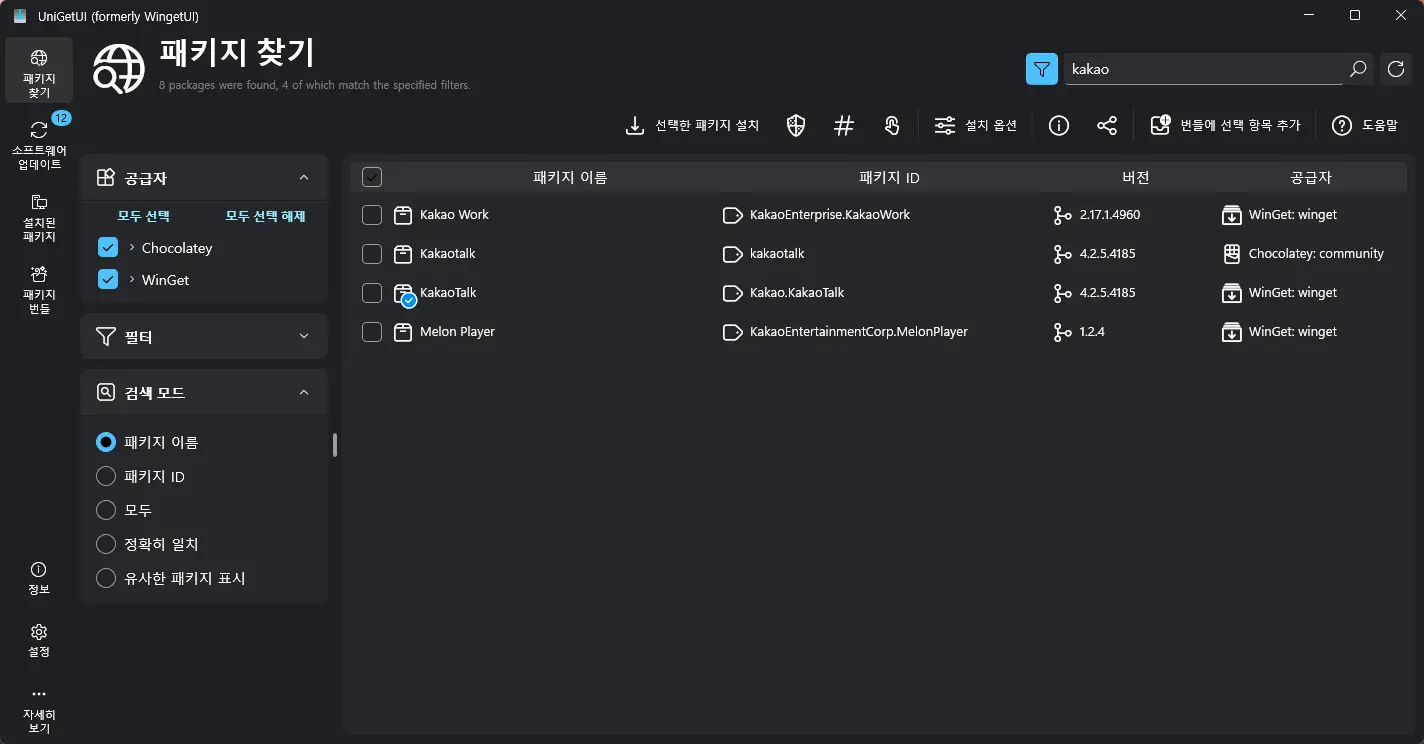Open the 소프트웨어 업데이트 page
Image resolution: width=1424 pixels, height=744 pixels.
(39, 144)
